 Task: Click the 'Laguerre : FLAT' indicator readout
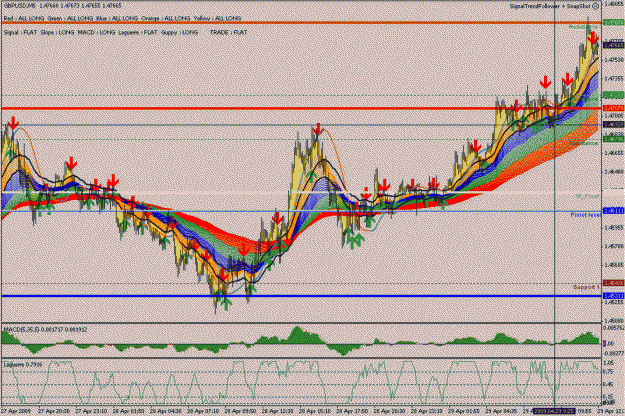tap(138, 32)
